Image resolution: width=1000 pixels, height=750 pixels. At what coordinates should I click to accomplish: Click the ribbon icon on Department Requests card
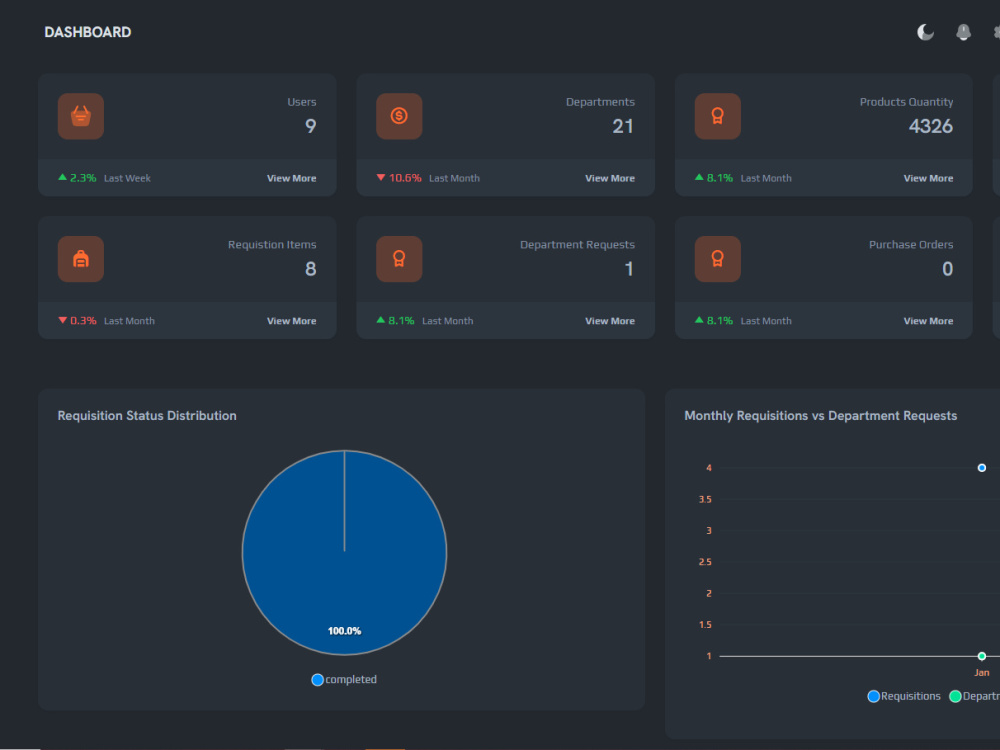[x=399, y=259]
